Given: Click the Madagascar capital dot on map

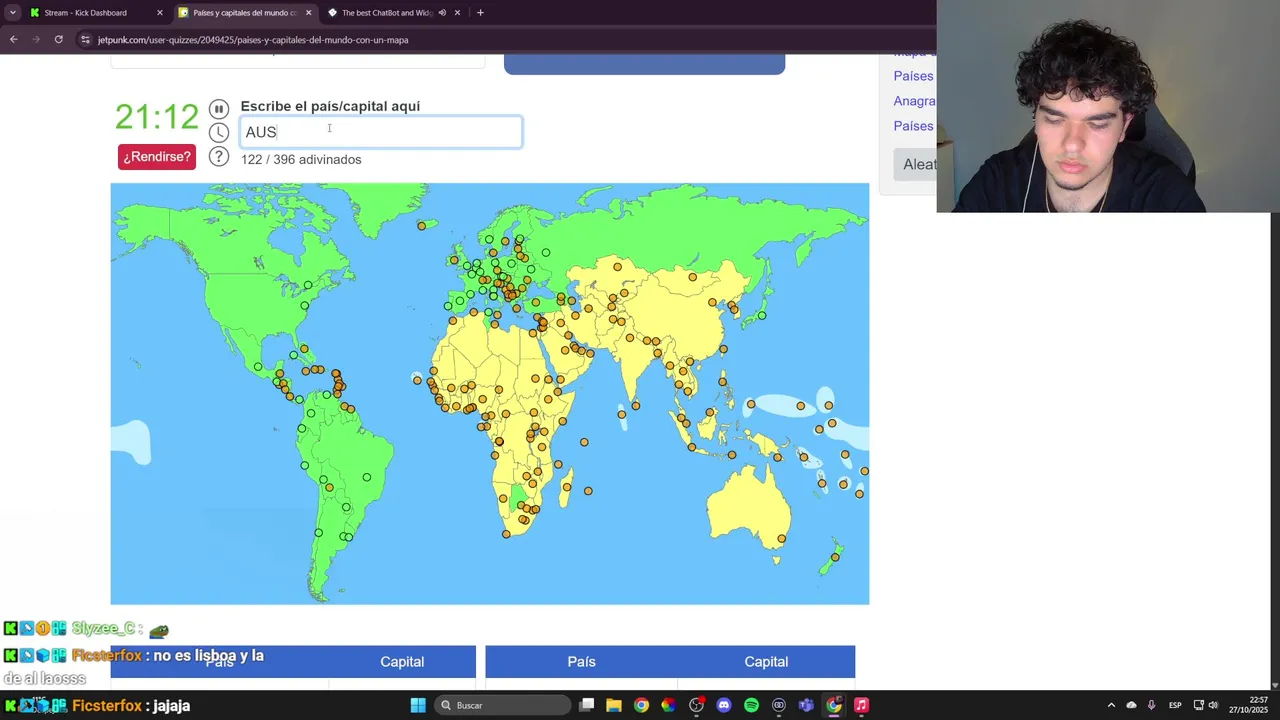Looking at the screenshot, I should [567, 487].
